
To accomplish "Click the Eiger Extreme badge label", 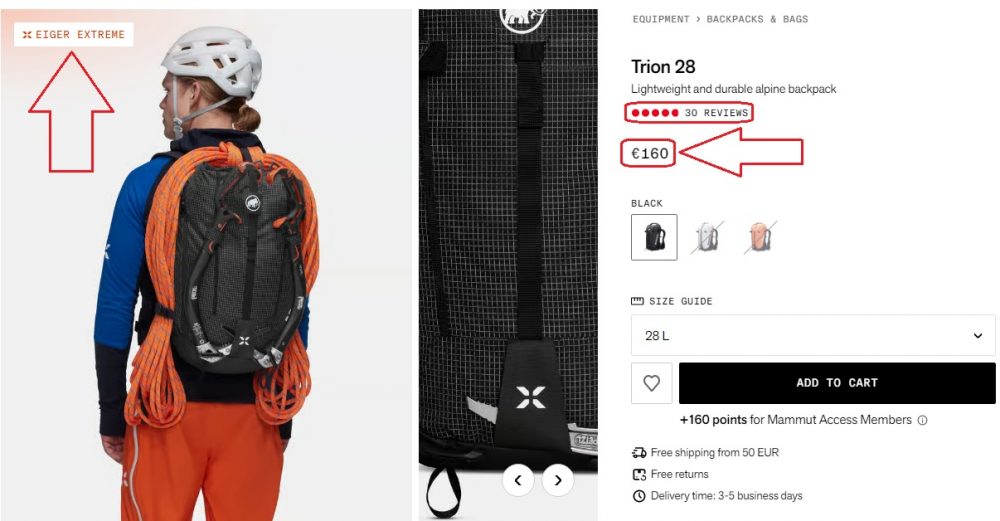I will tap(74, 34).
